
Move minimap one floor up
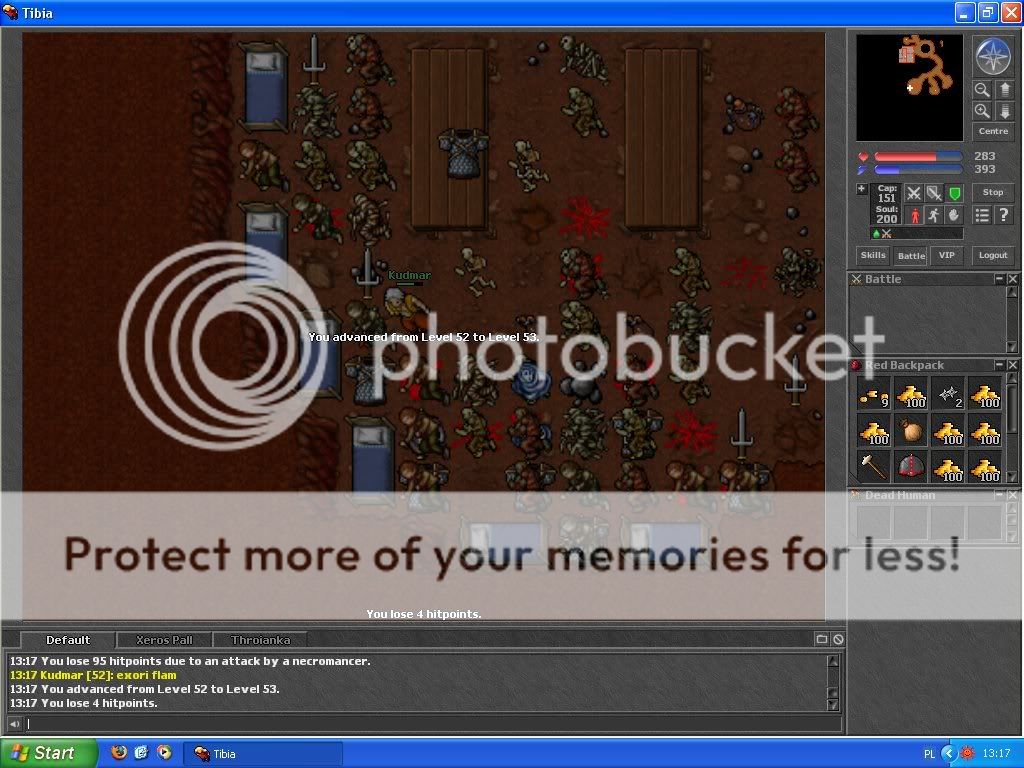click(1004, 89)
